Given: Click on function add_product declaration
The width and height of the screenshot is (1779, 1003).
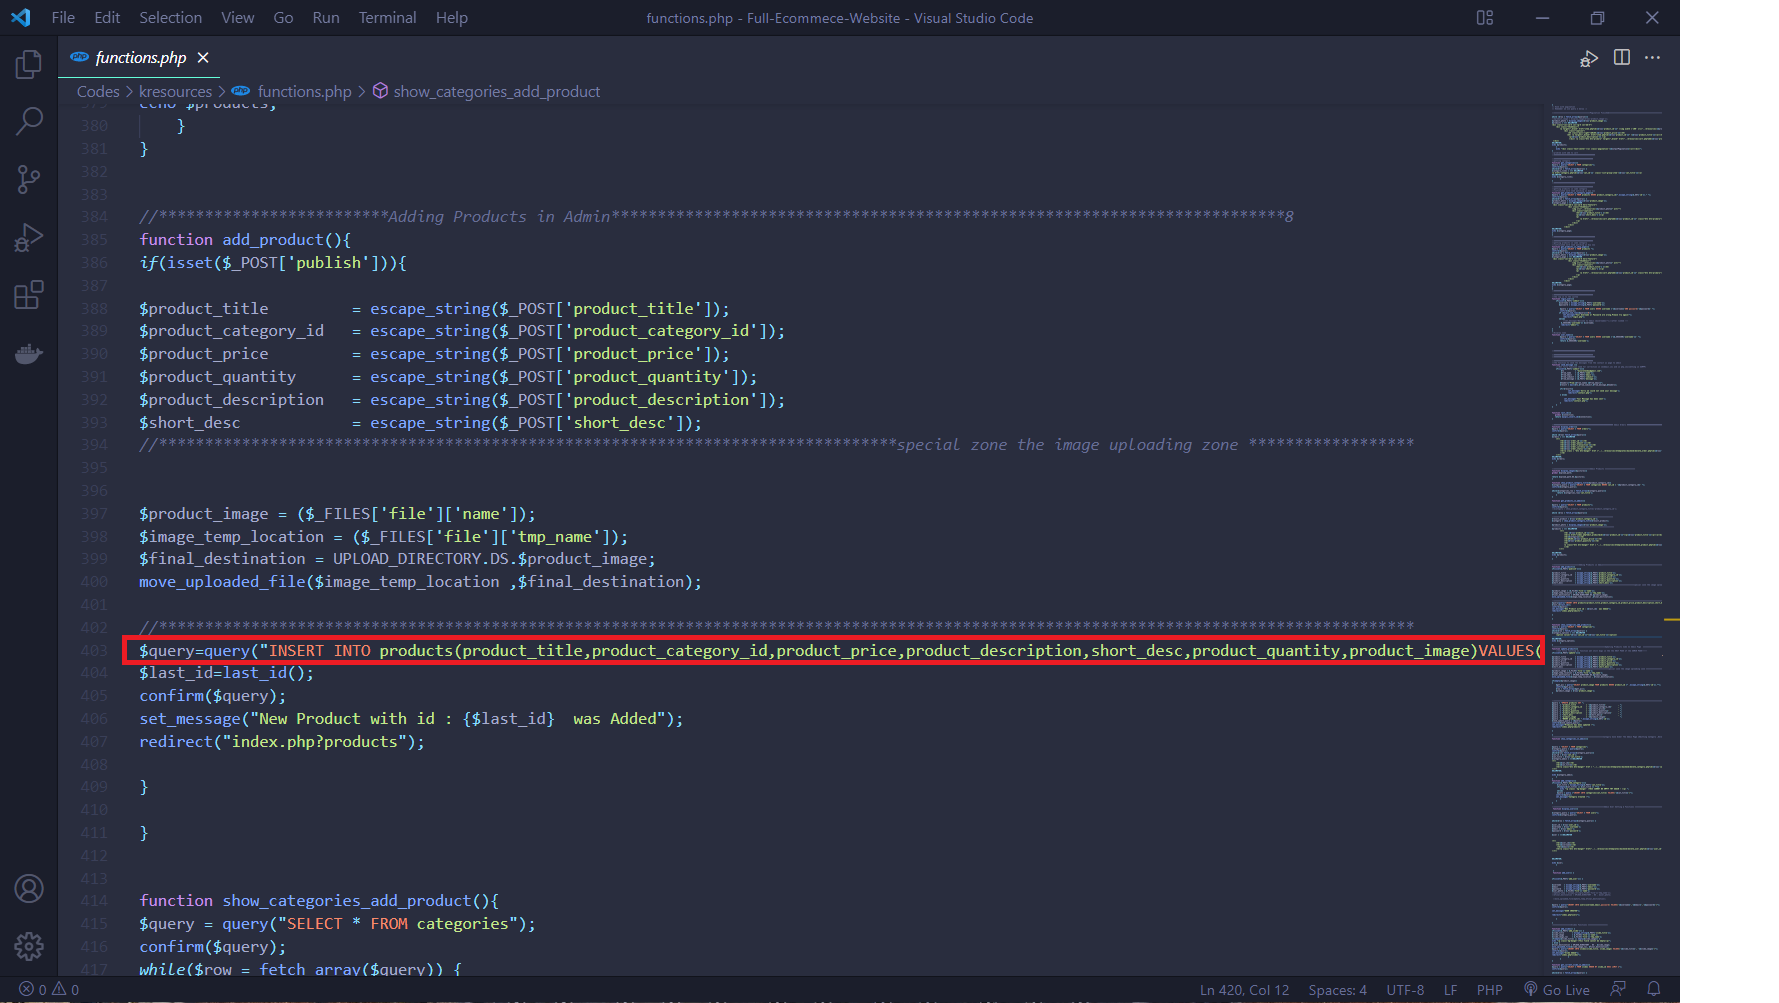Looking at the screenshot, I should (x=245, y=240).
